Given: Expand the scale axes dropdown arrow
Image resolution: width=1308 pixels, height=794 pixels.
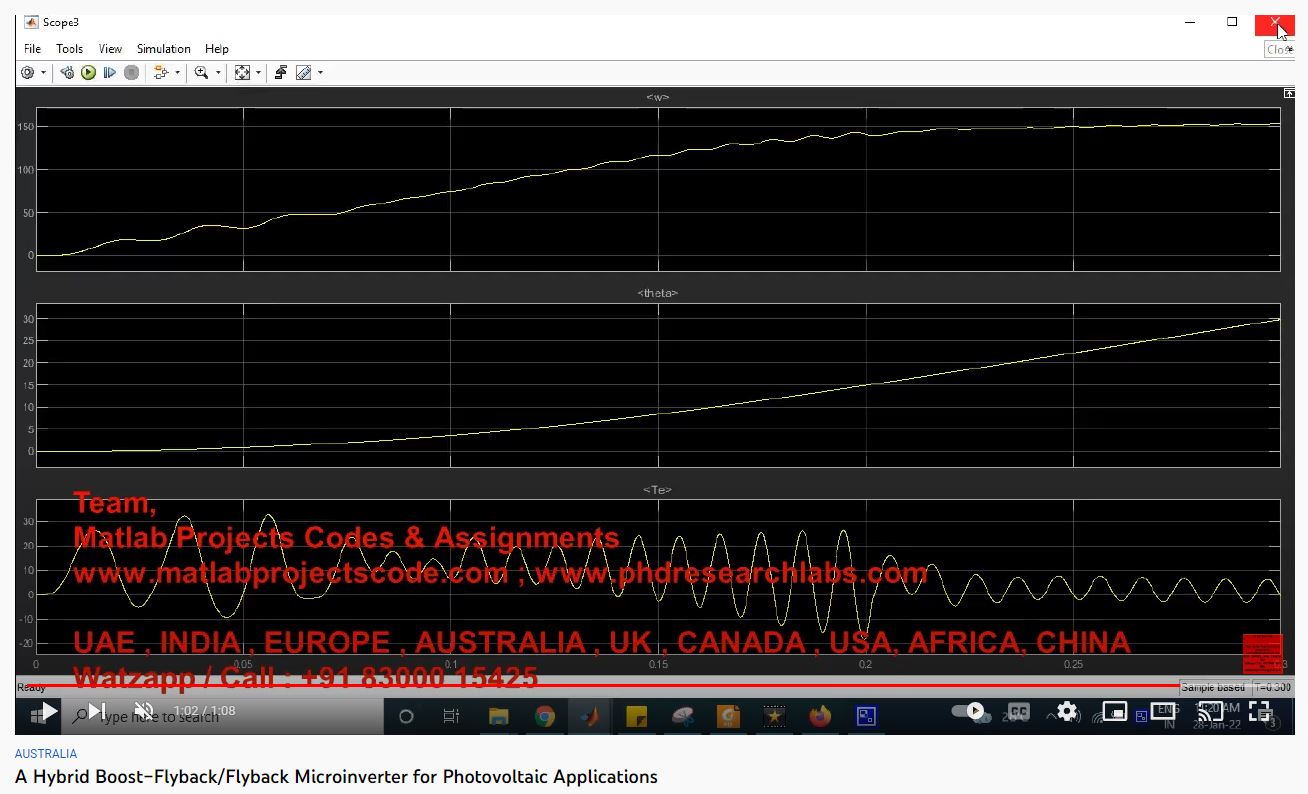Looking at the screenshot, I should pos(258,73).
